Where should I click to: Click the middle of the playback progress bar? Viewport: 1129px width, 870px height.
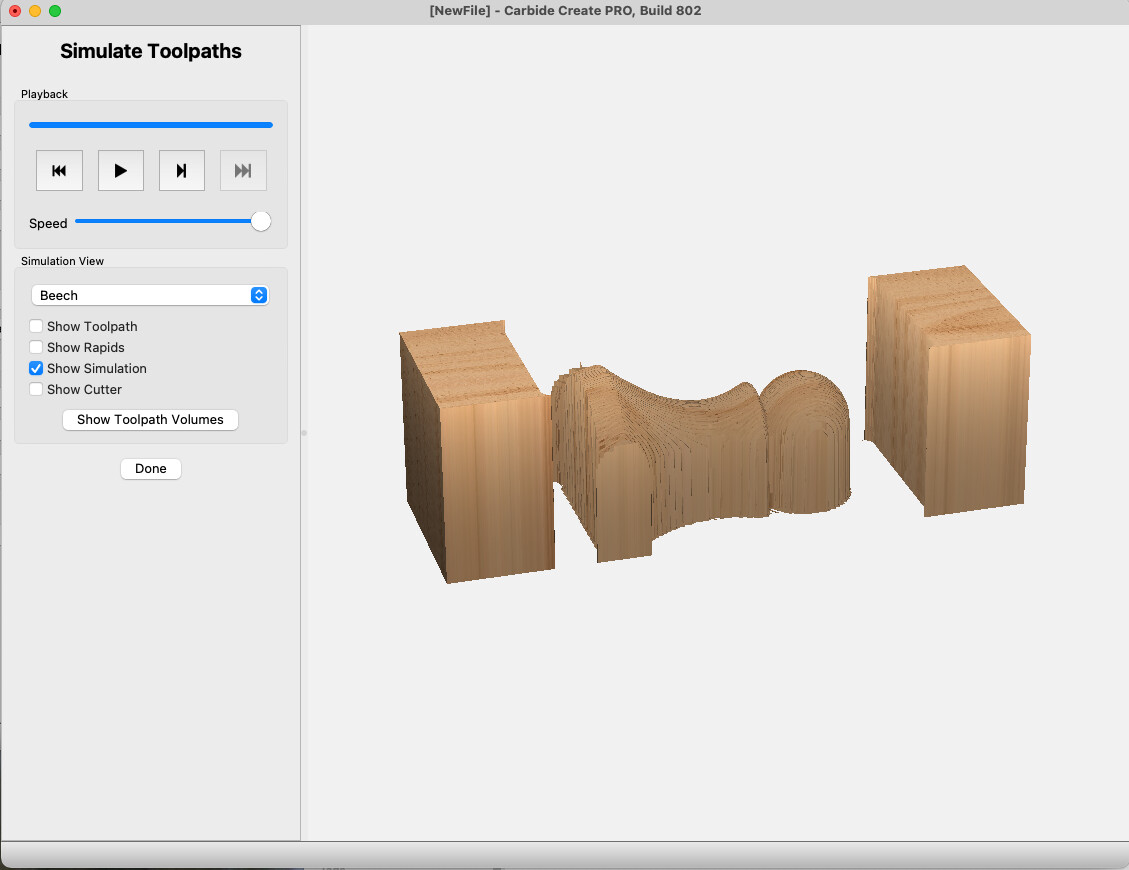point(151,125)
